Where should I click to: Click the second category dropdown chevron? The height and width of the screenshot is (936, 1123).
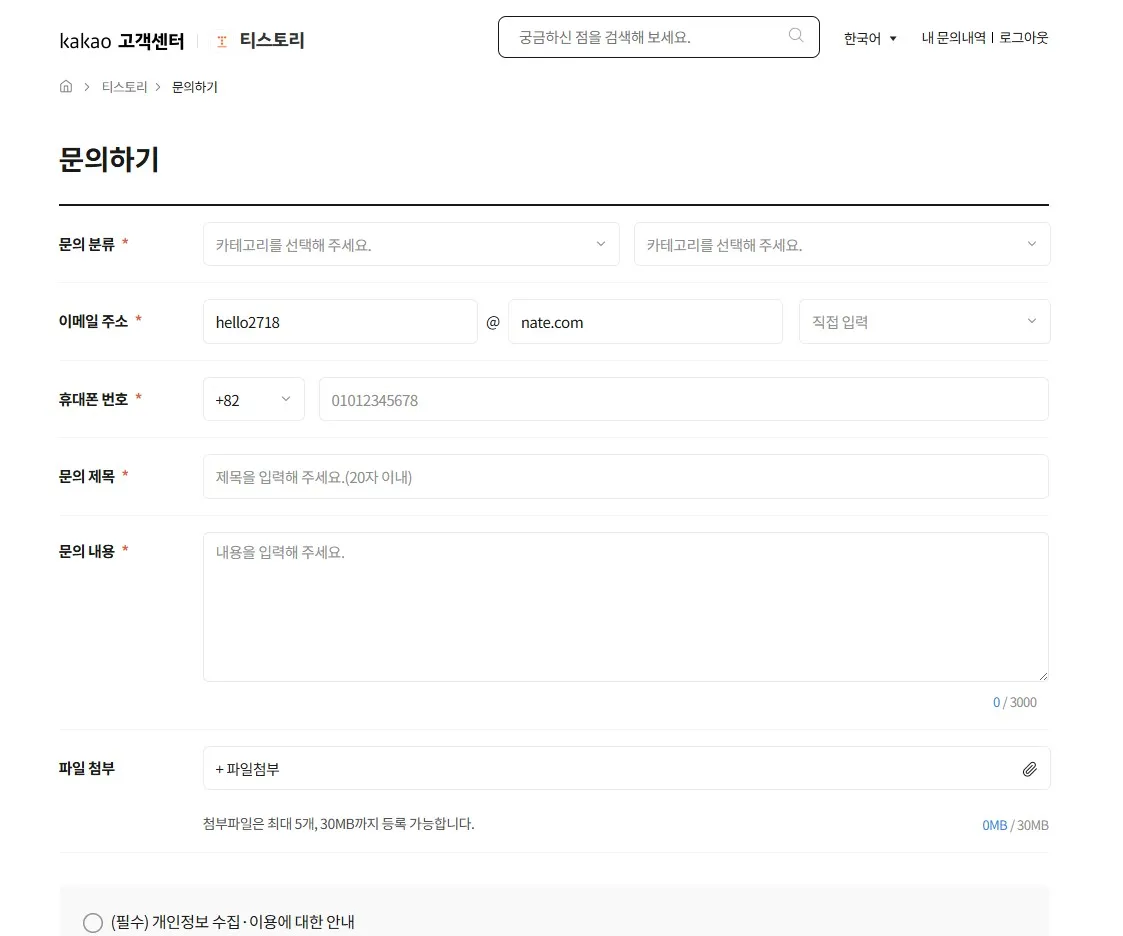(x=1031, y=244)
